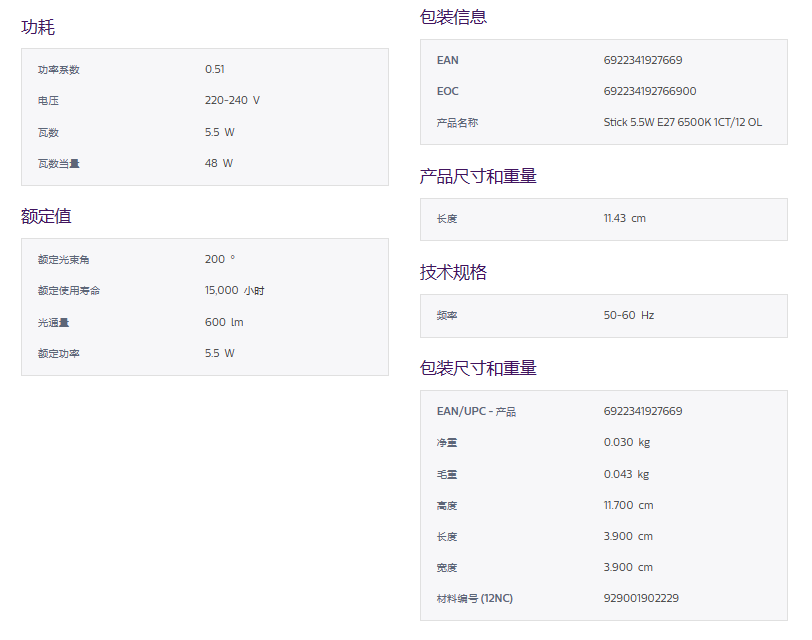Select the product length 11.43 cm
The width and height of the screenshot is (812, 640).
(x=625, y=219)
